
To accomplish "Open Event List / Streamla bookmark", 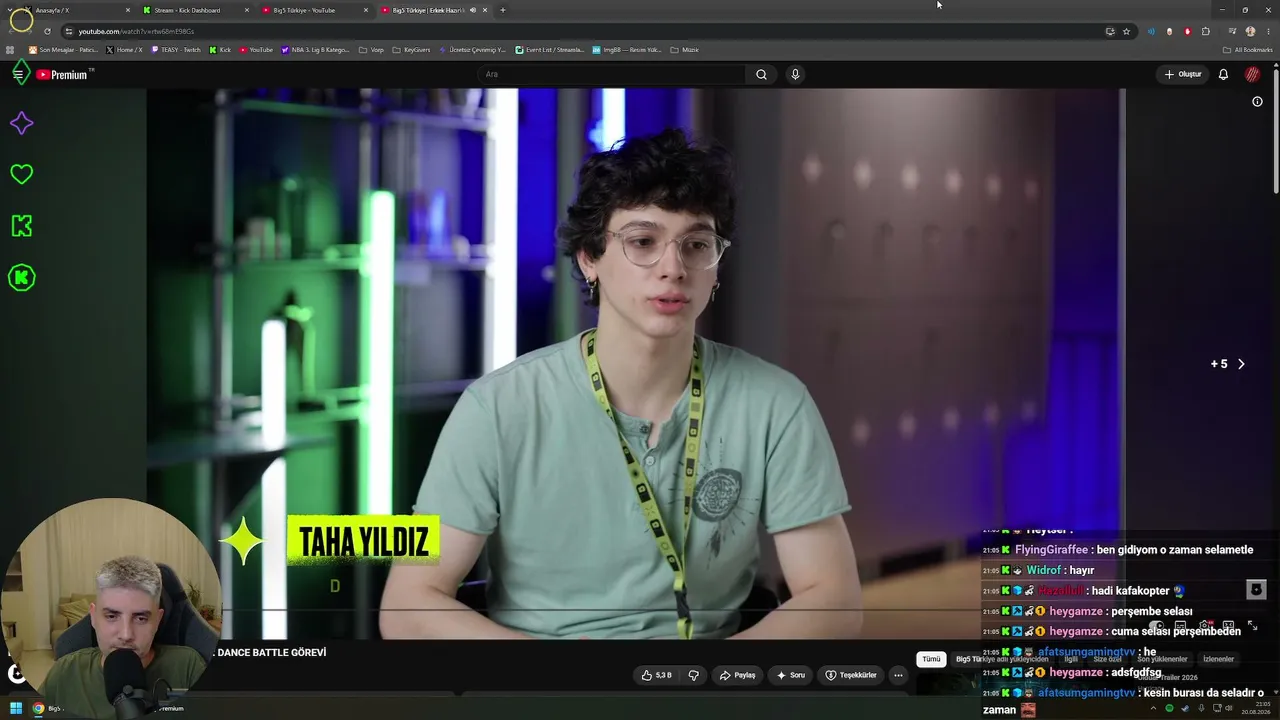I will 550,49.
